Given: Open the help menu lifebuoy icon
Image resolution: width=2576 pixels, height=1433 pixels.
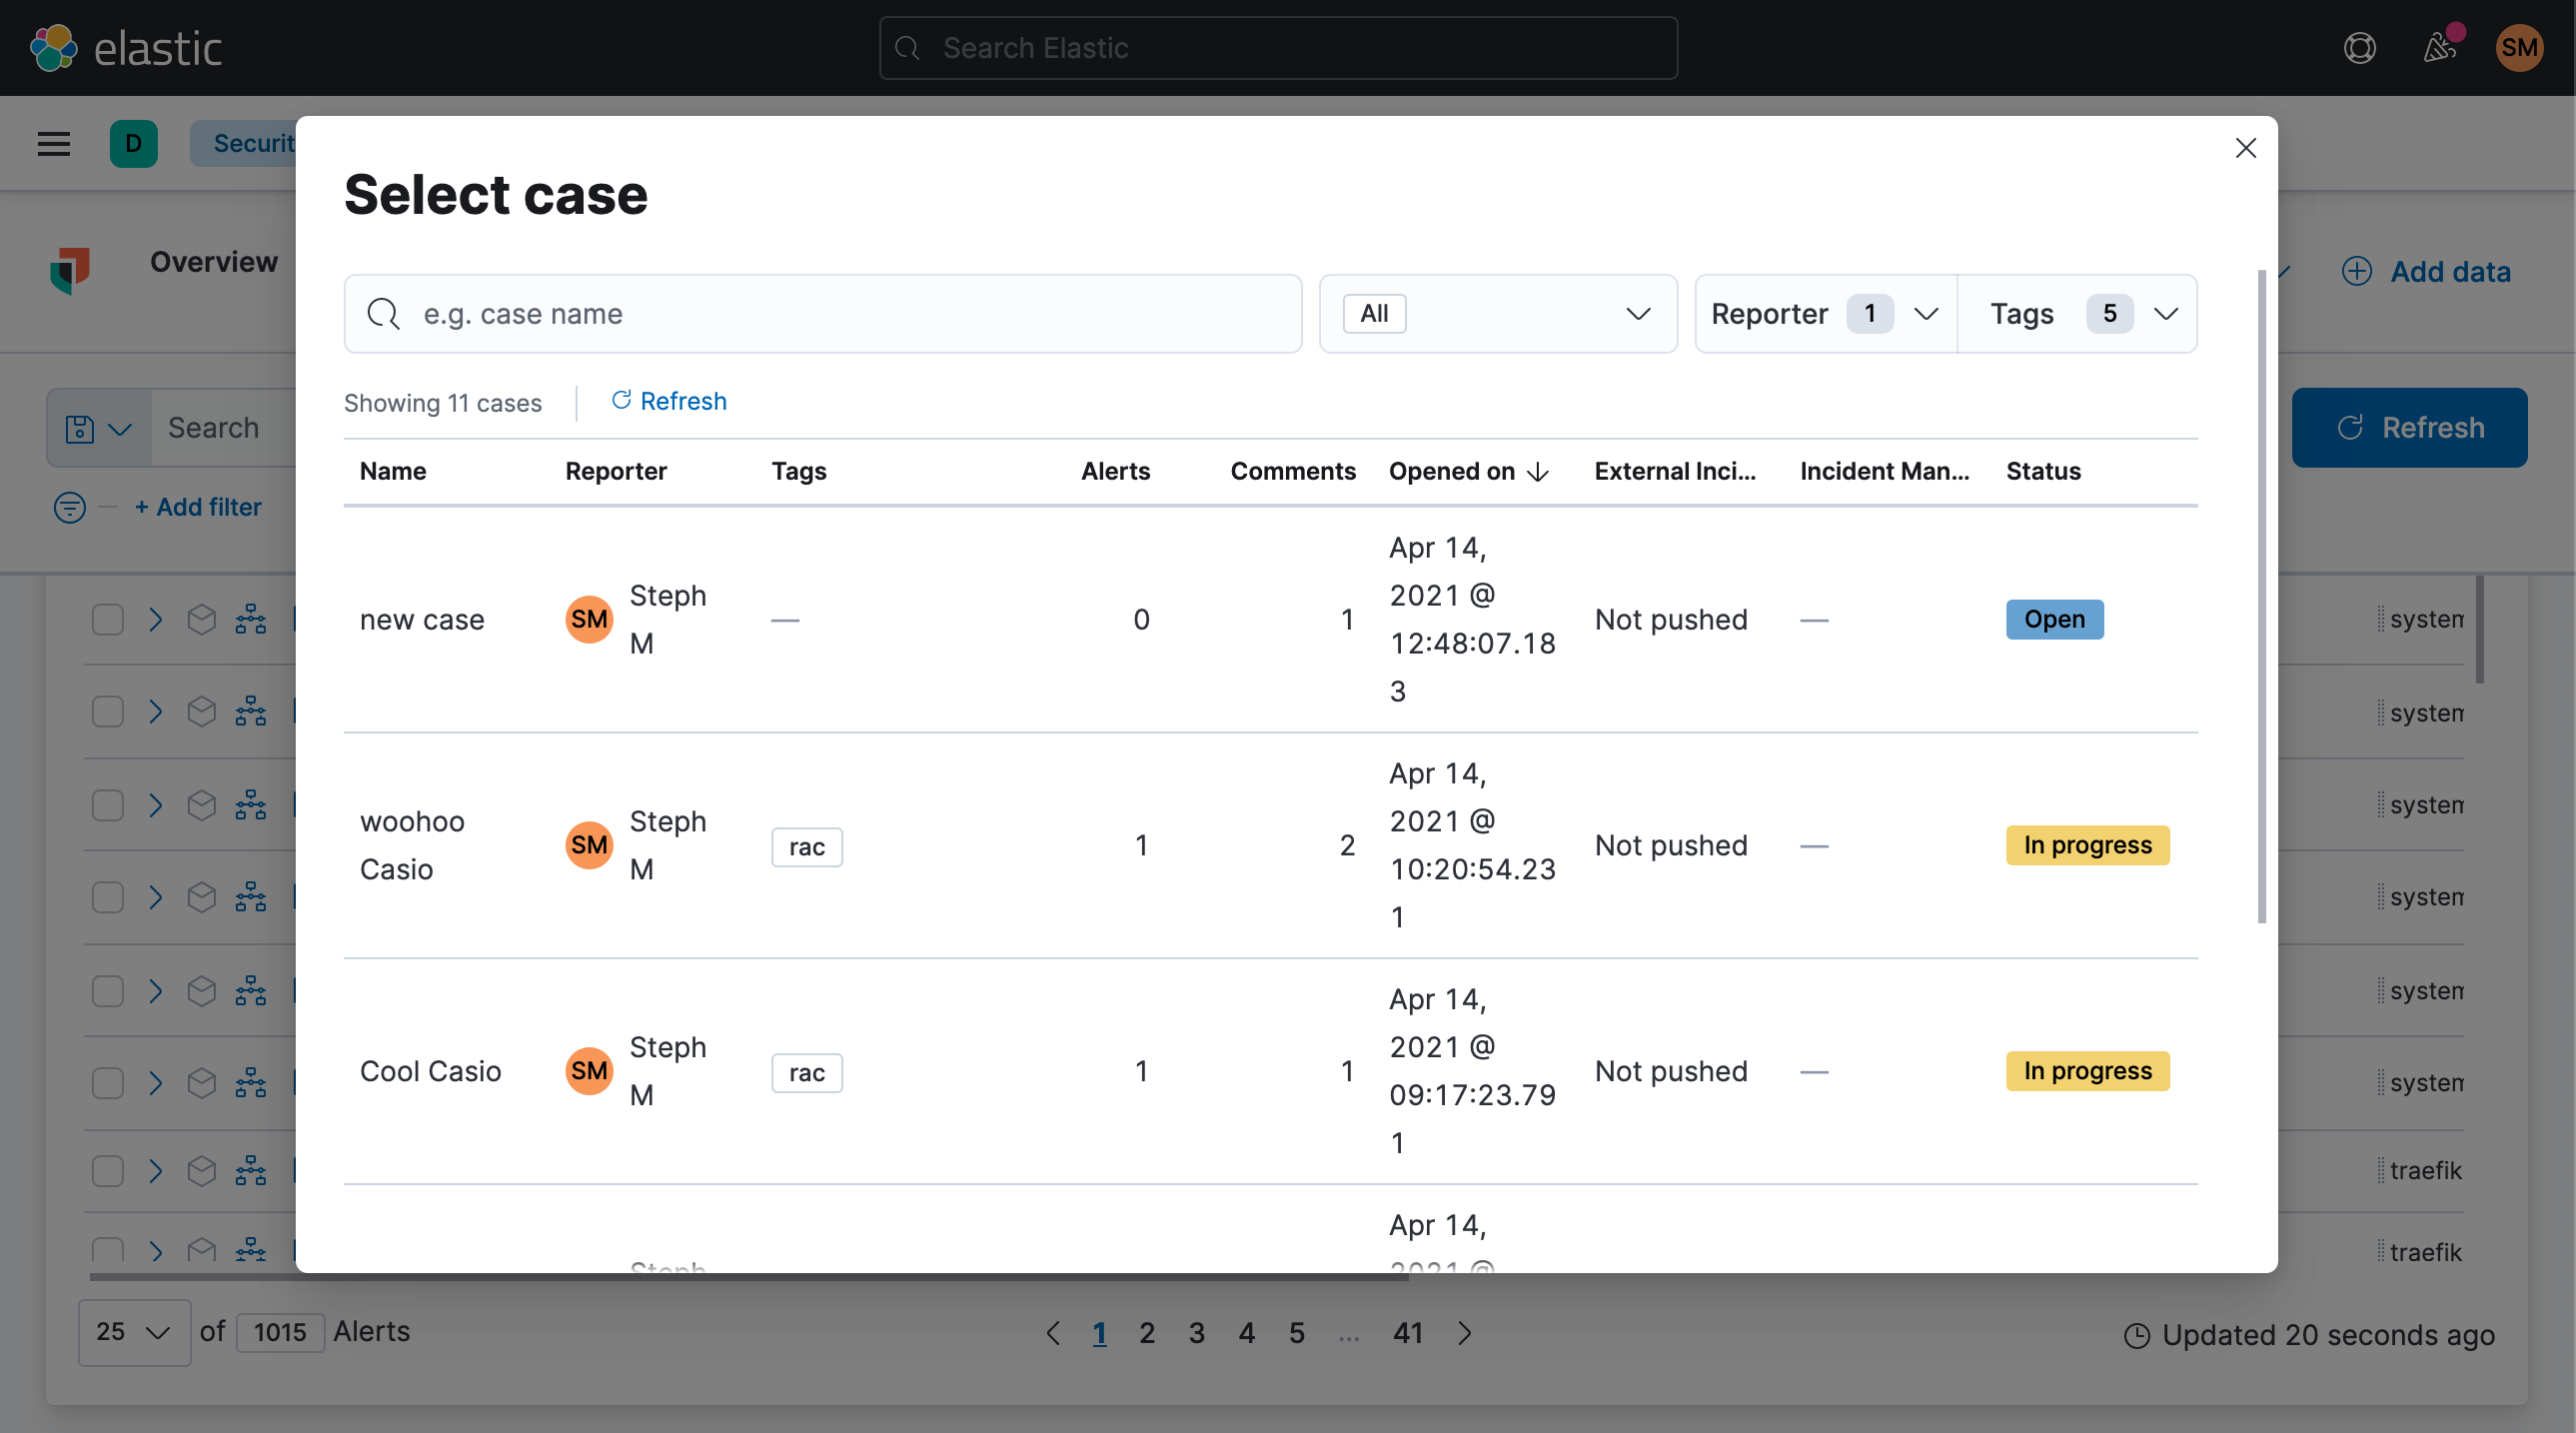Looking at the screenshot, I should tap(2359, 48).
